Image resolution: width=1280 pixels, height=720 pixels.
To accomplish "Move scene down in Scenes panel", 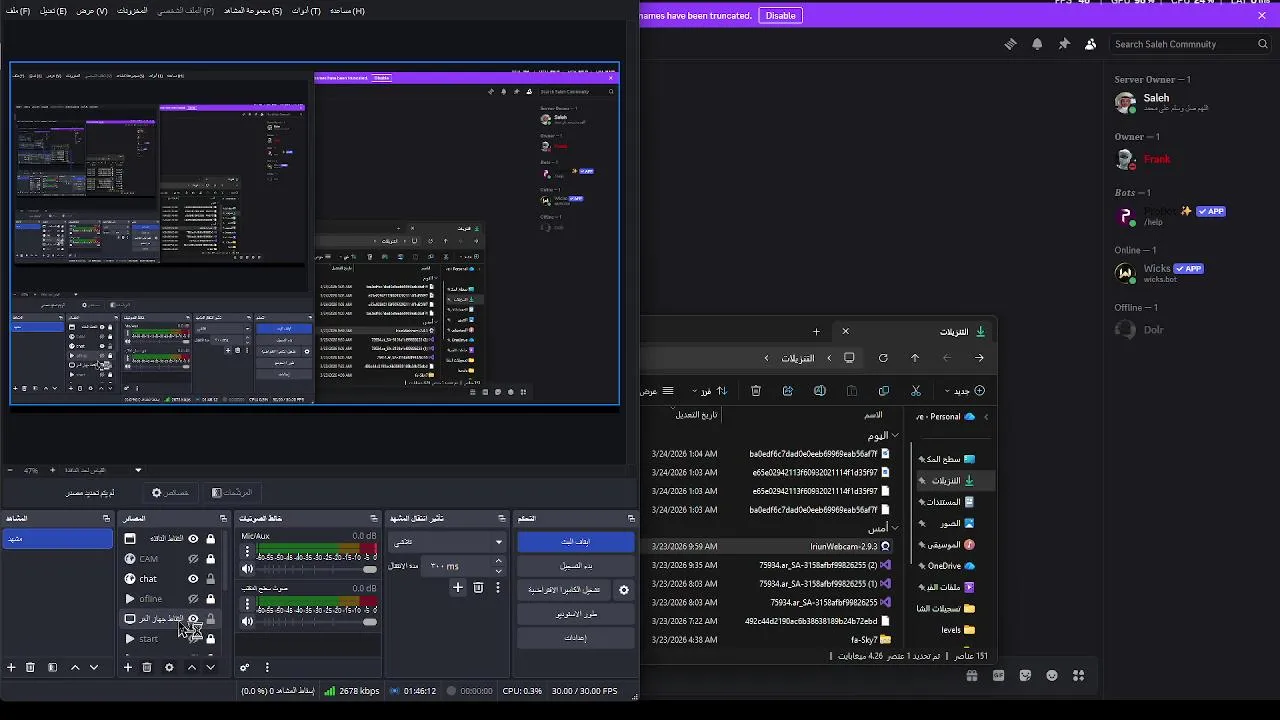I will (94, 667).
